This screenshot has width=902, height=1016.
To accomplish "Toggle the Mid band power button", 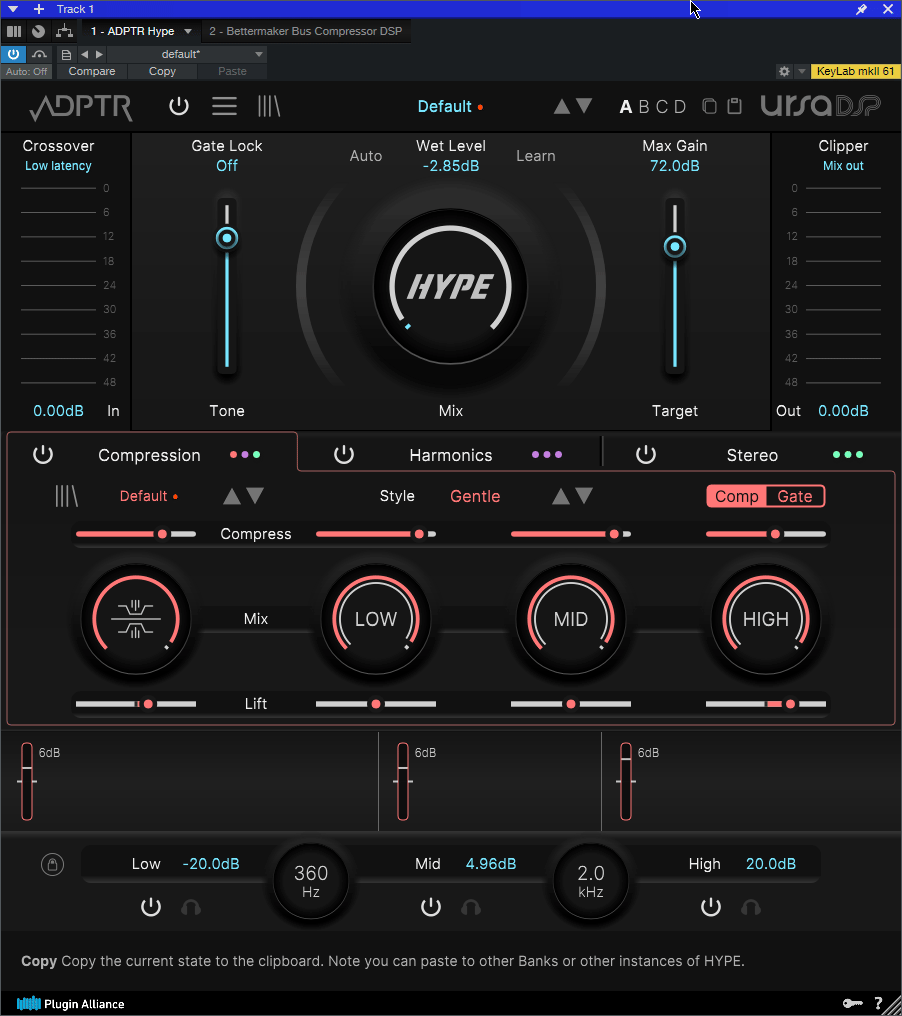I will [431, 907].
